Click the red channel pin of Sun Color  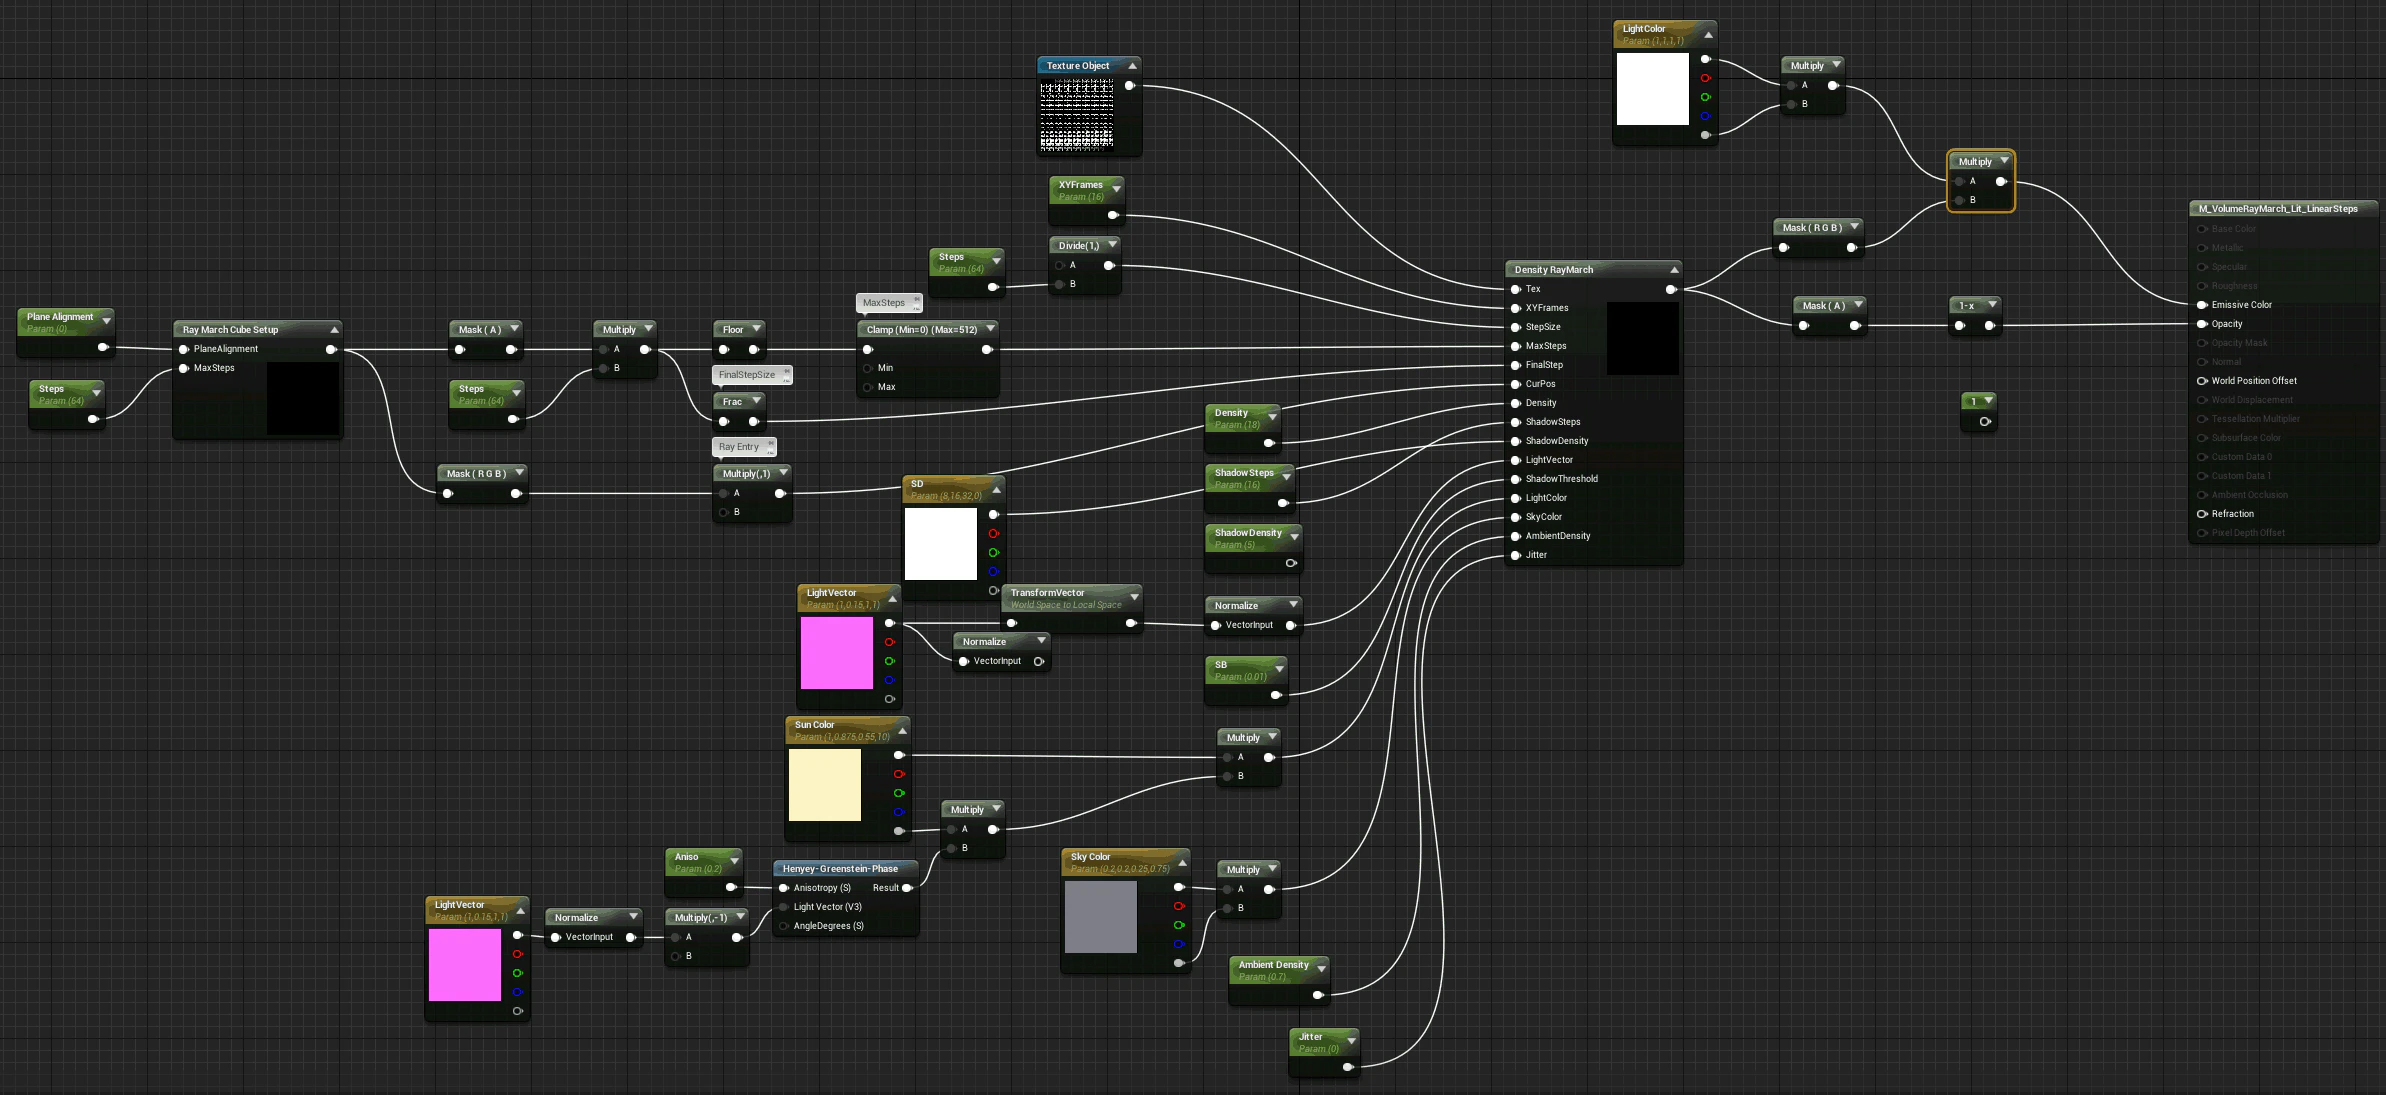click(899, 774)
